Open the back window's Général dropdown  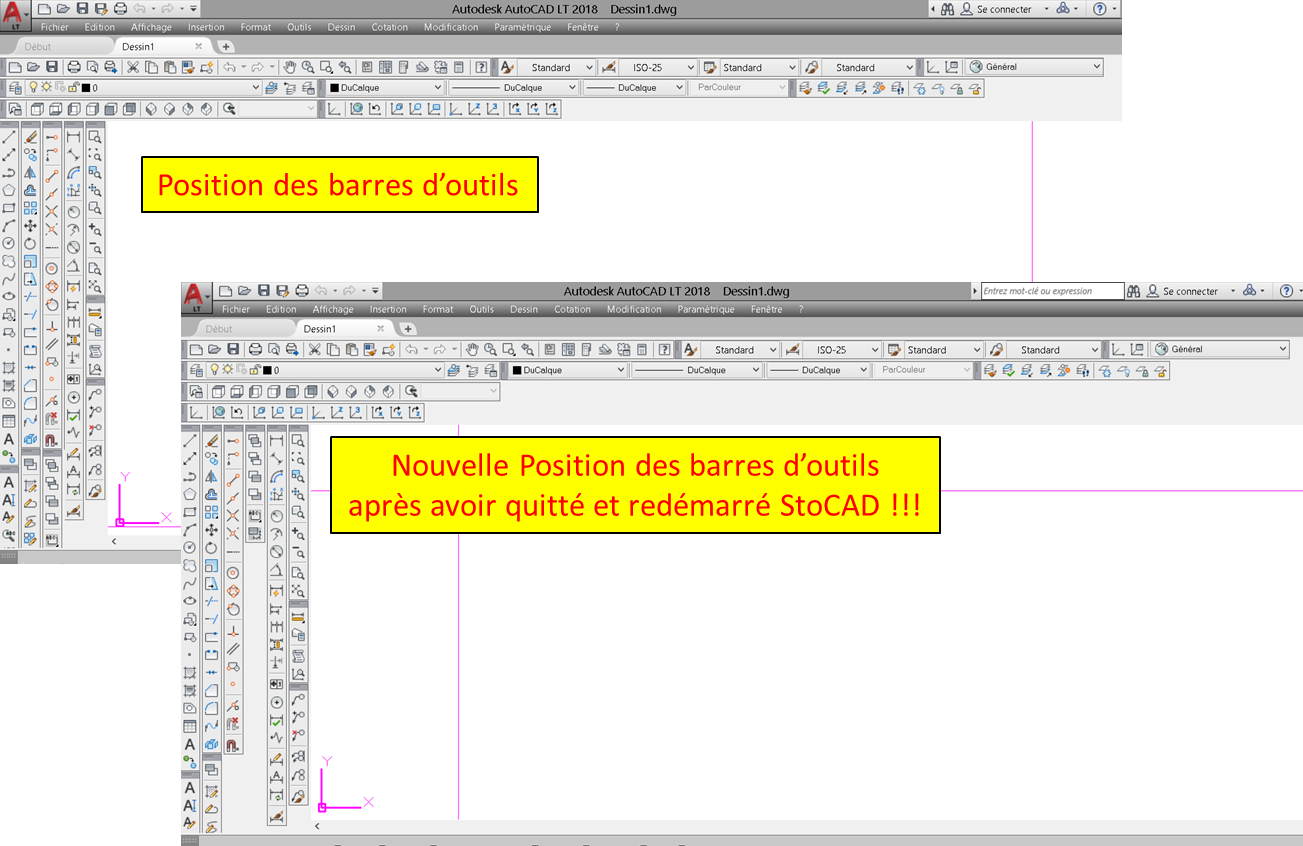(x=1034, y=68)
